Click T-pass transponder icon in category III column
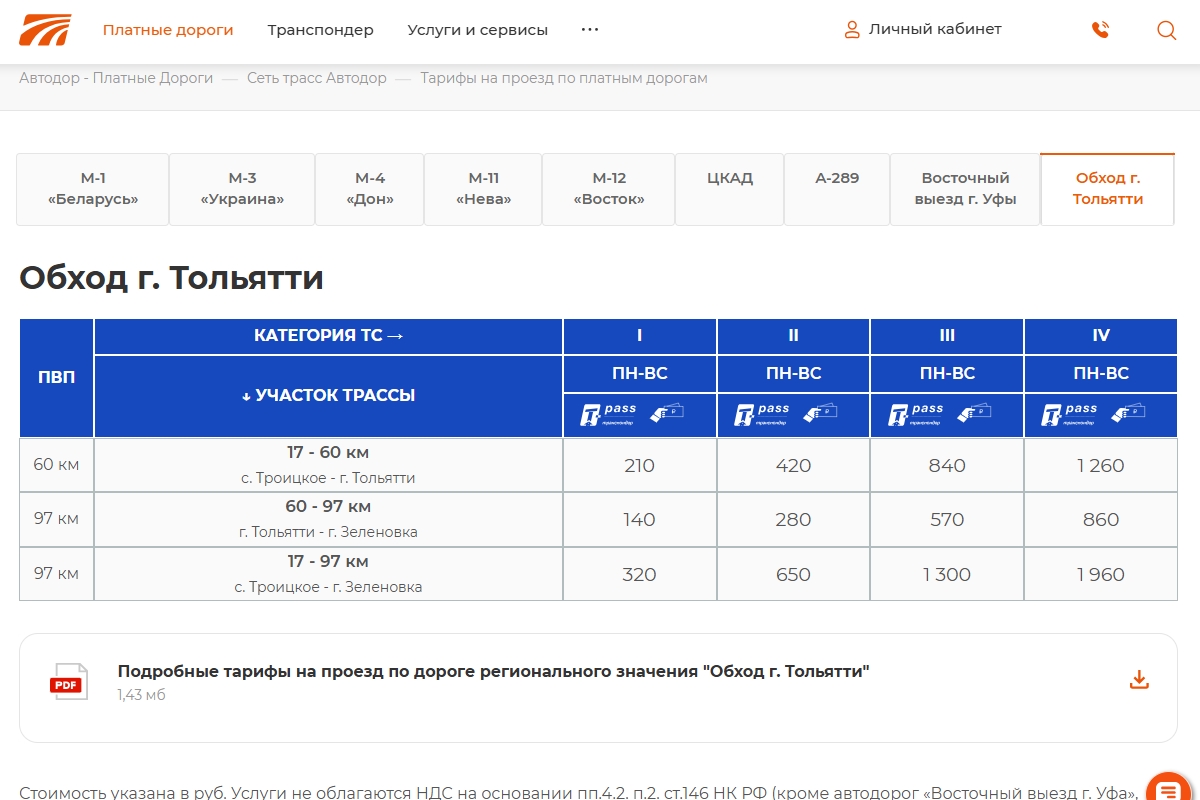The height and width of the screenshot is (800, 1200). click(x=917, y=414)
